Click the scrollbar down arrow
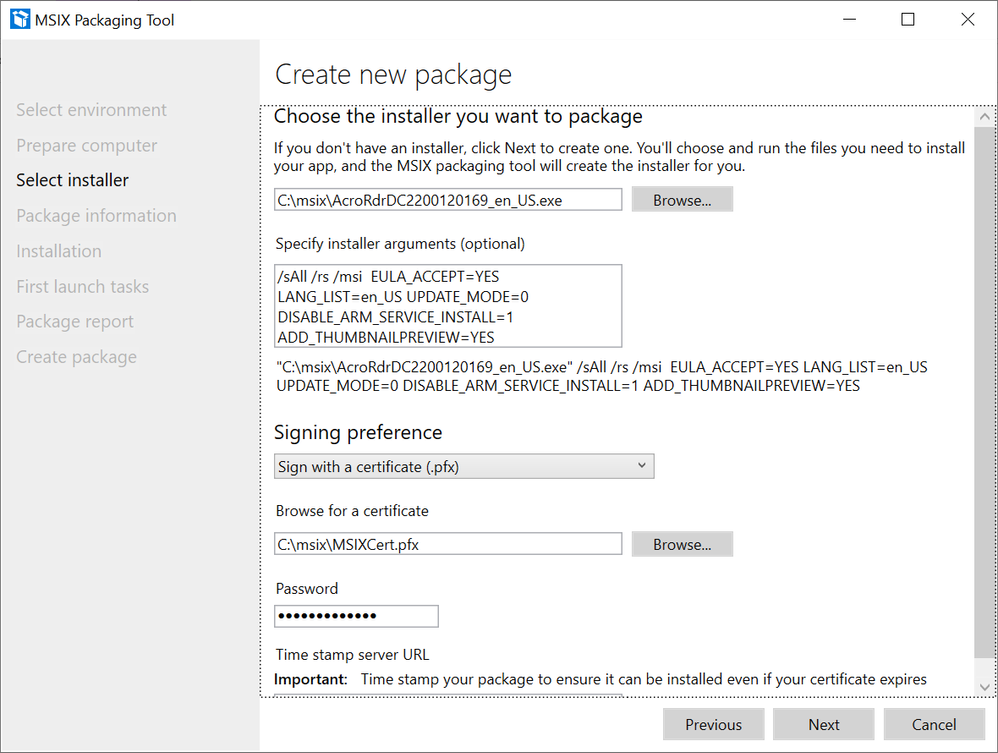 tap(985, 687)
